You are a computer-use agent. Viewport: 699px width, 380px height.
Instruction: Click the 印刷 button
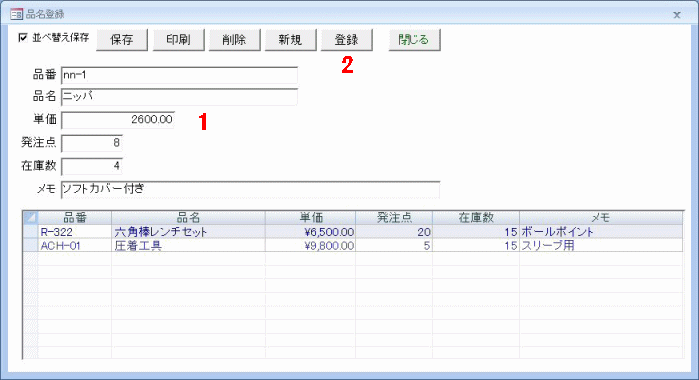(178, 40)
